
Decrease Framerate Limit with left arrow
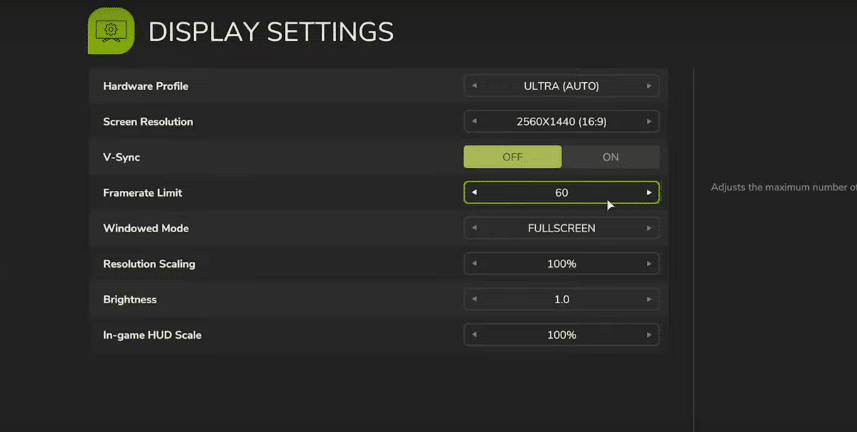tap(474, 192)
